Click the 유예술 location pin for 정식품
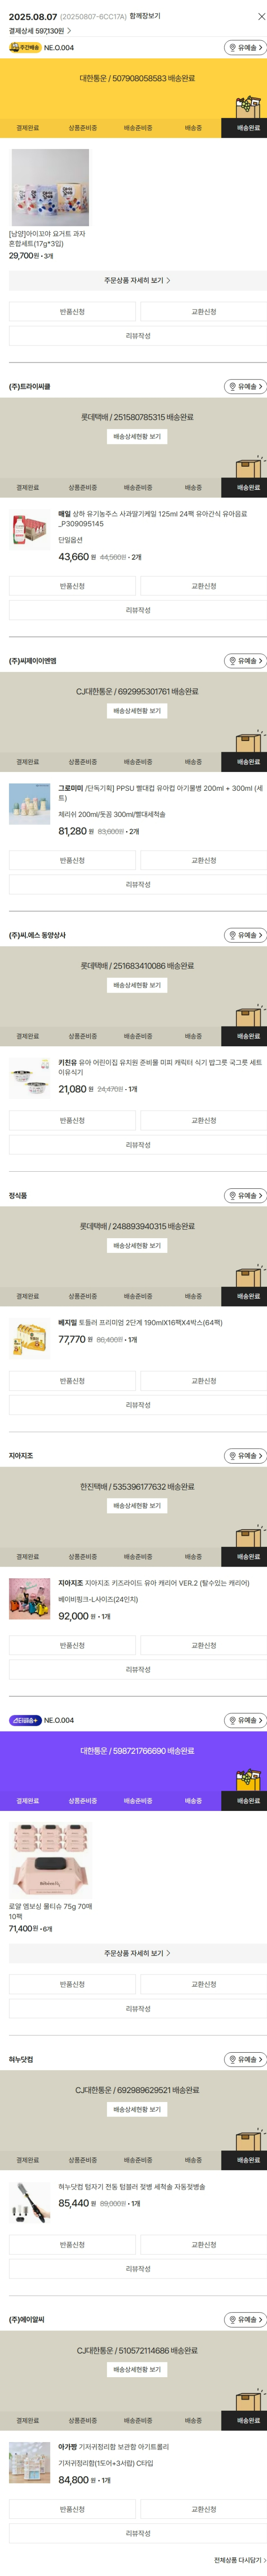This screenshot has height=2576, width=267. 245,1195
